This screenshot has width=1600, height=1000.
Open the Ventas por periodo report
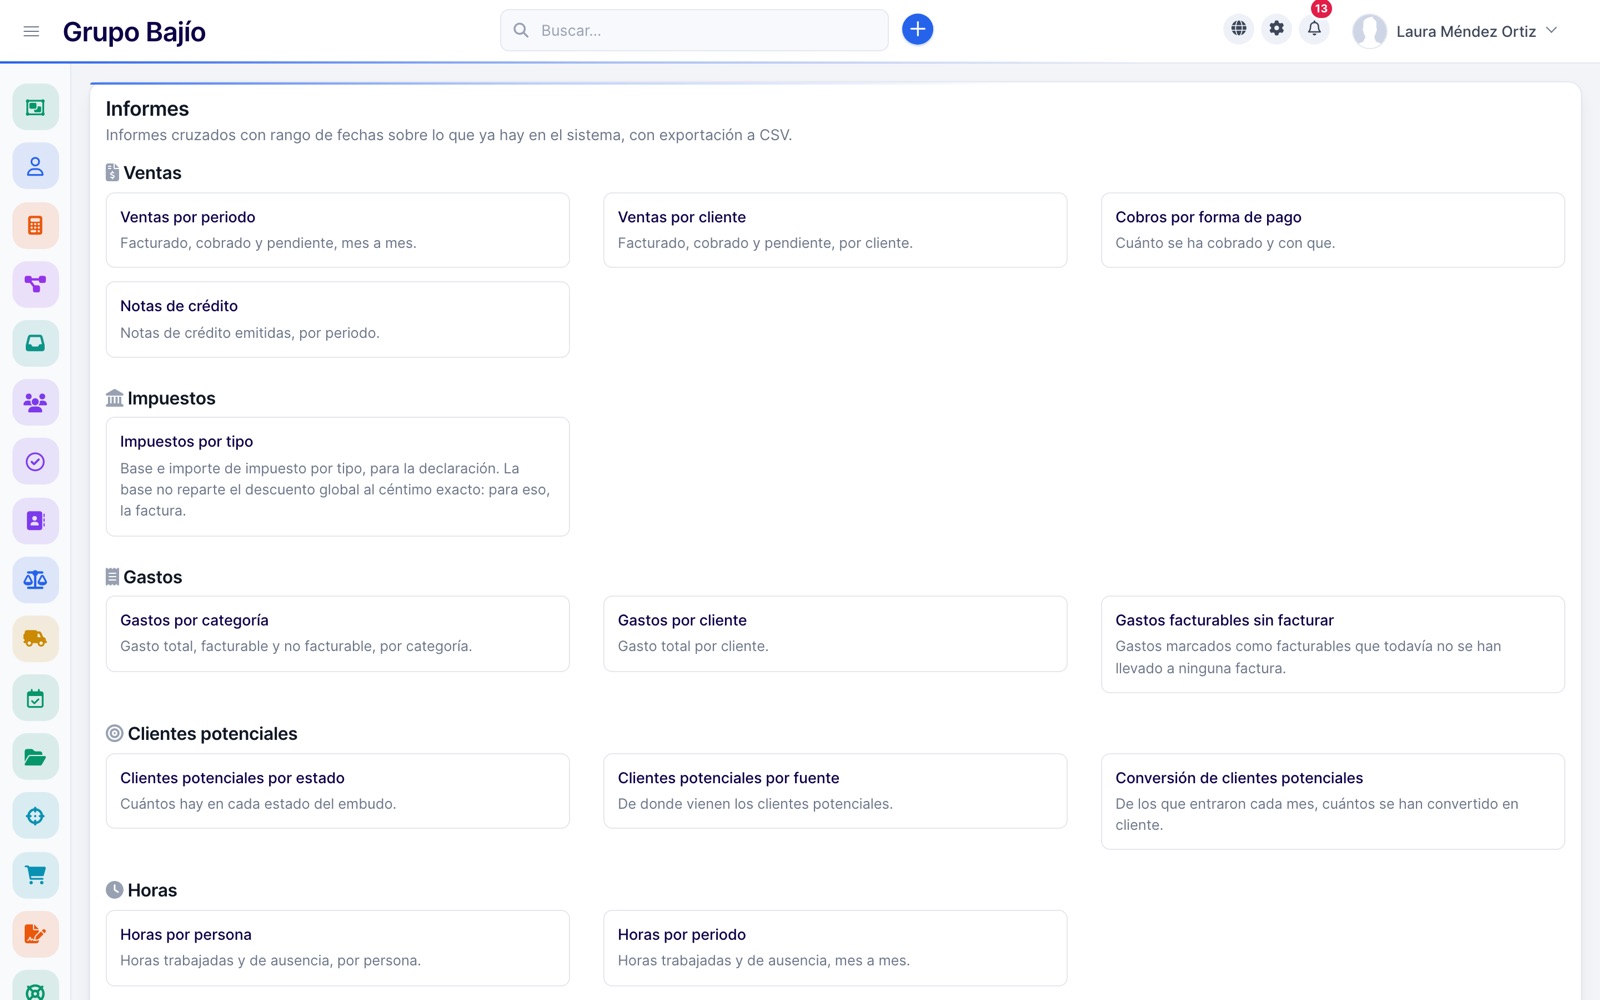pyautogui.click(x=338, y=230)
